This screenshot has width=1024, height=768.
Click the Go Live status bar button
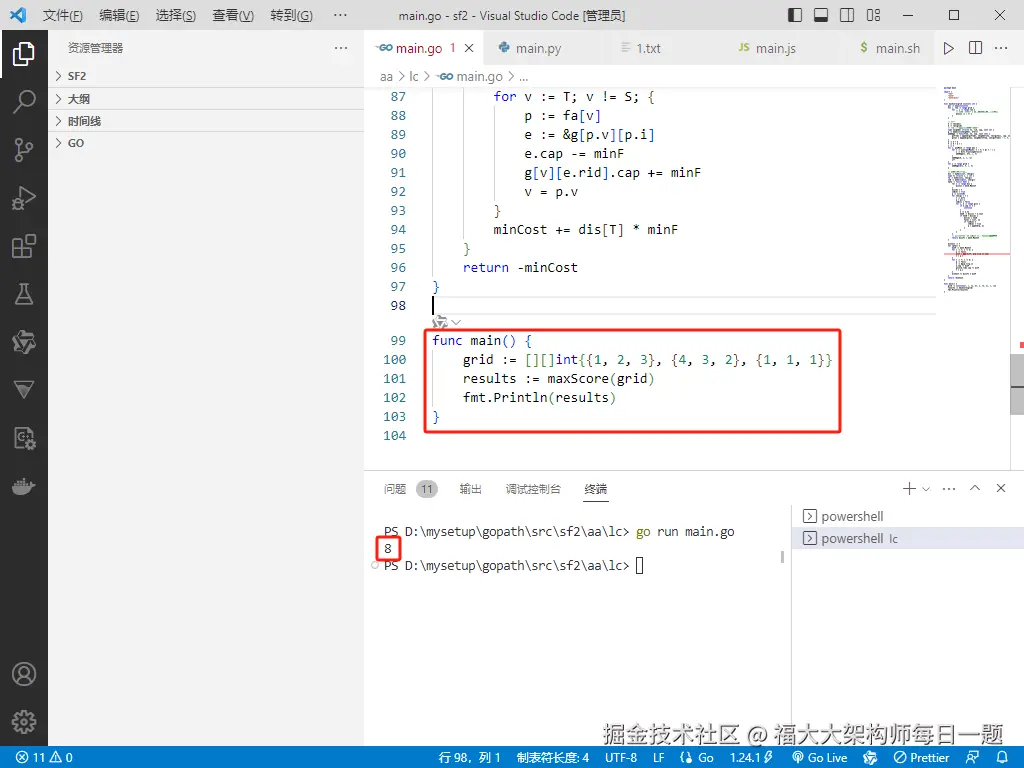(x=820, y=758)
